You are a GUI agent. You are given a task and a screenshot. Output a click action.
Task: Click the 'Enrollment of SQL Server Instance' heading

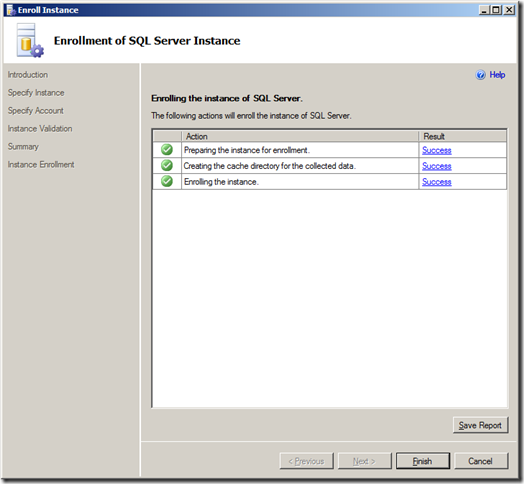click(147, 41)
